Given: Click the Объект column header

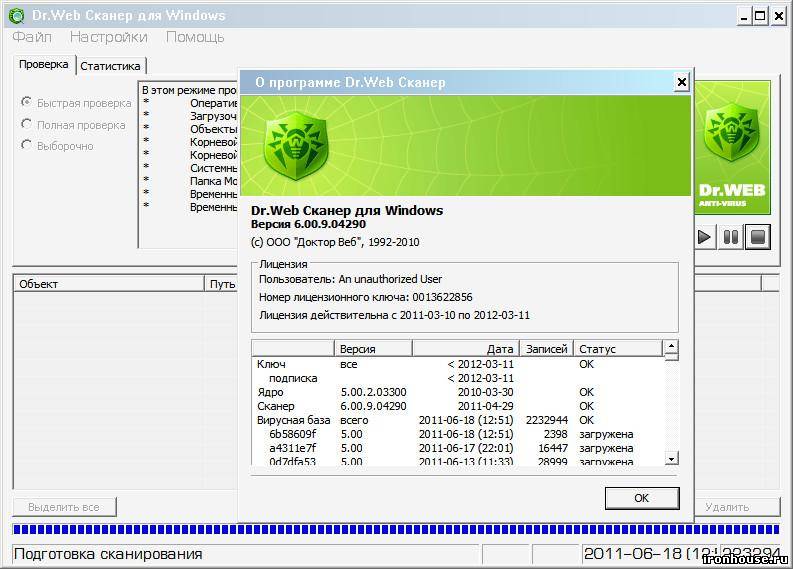Looking at the screenshot, I should point(109,284).
